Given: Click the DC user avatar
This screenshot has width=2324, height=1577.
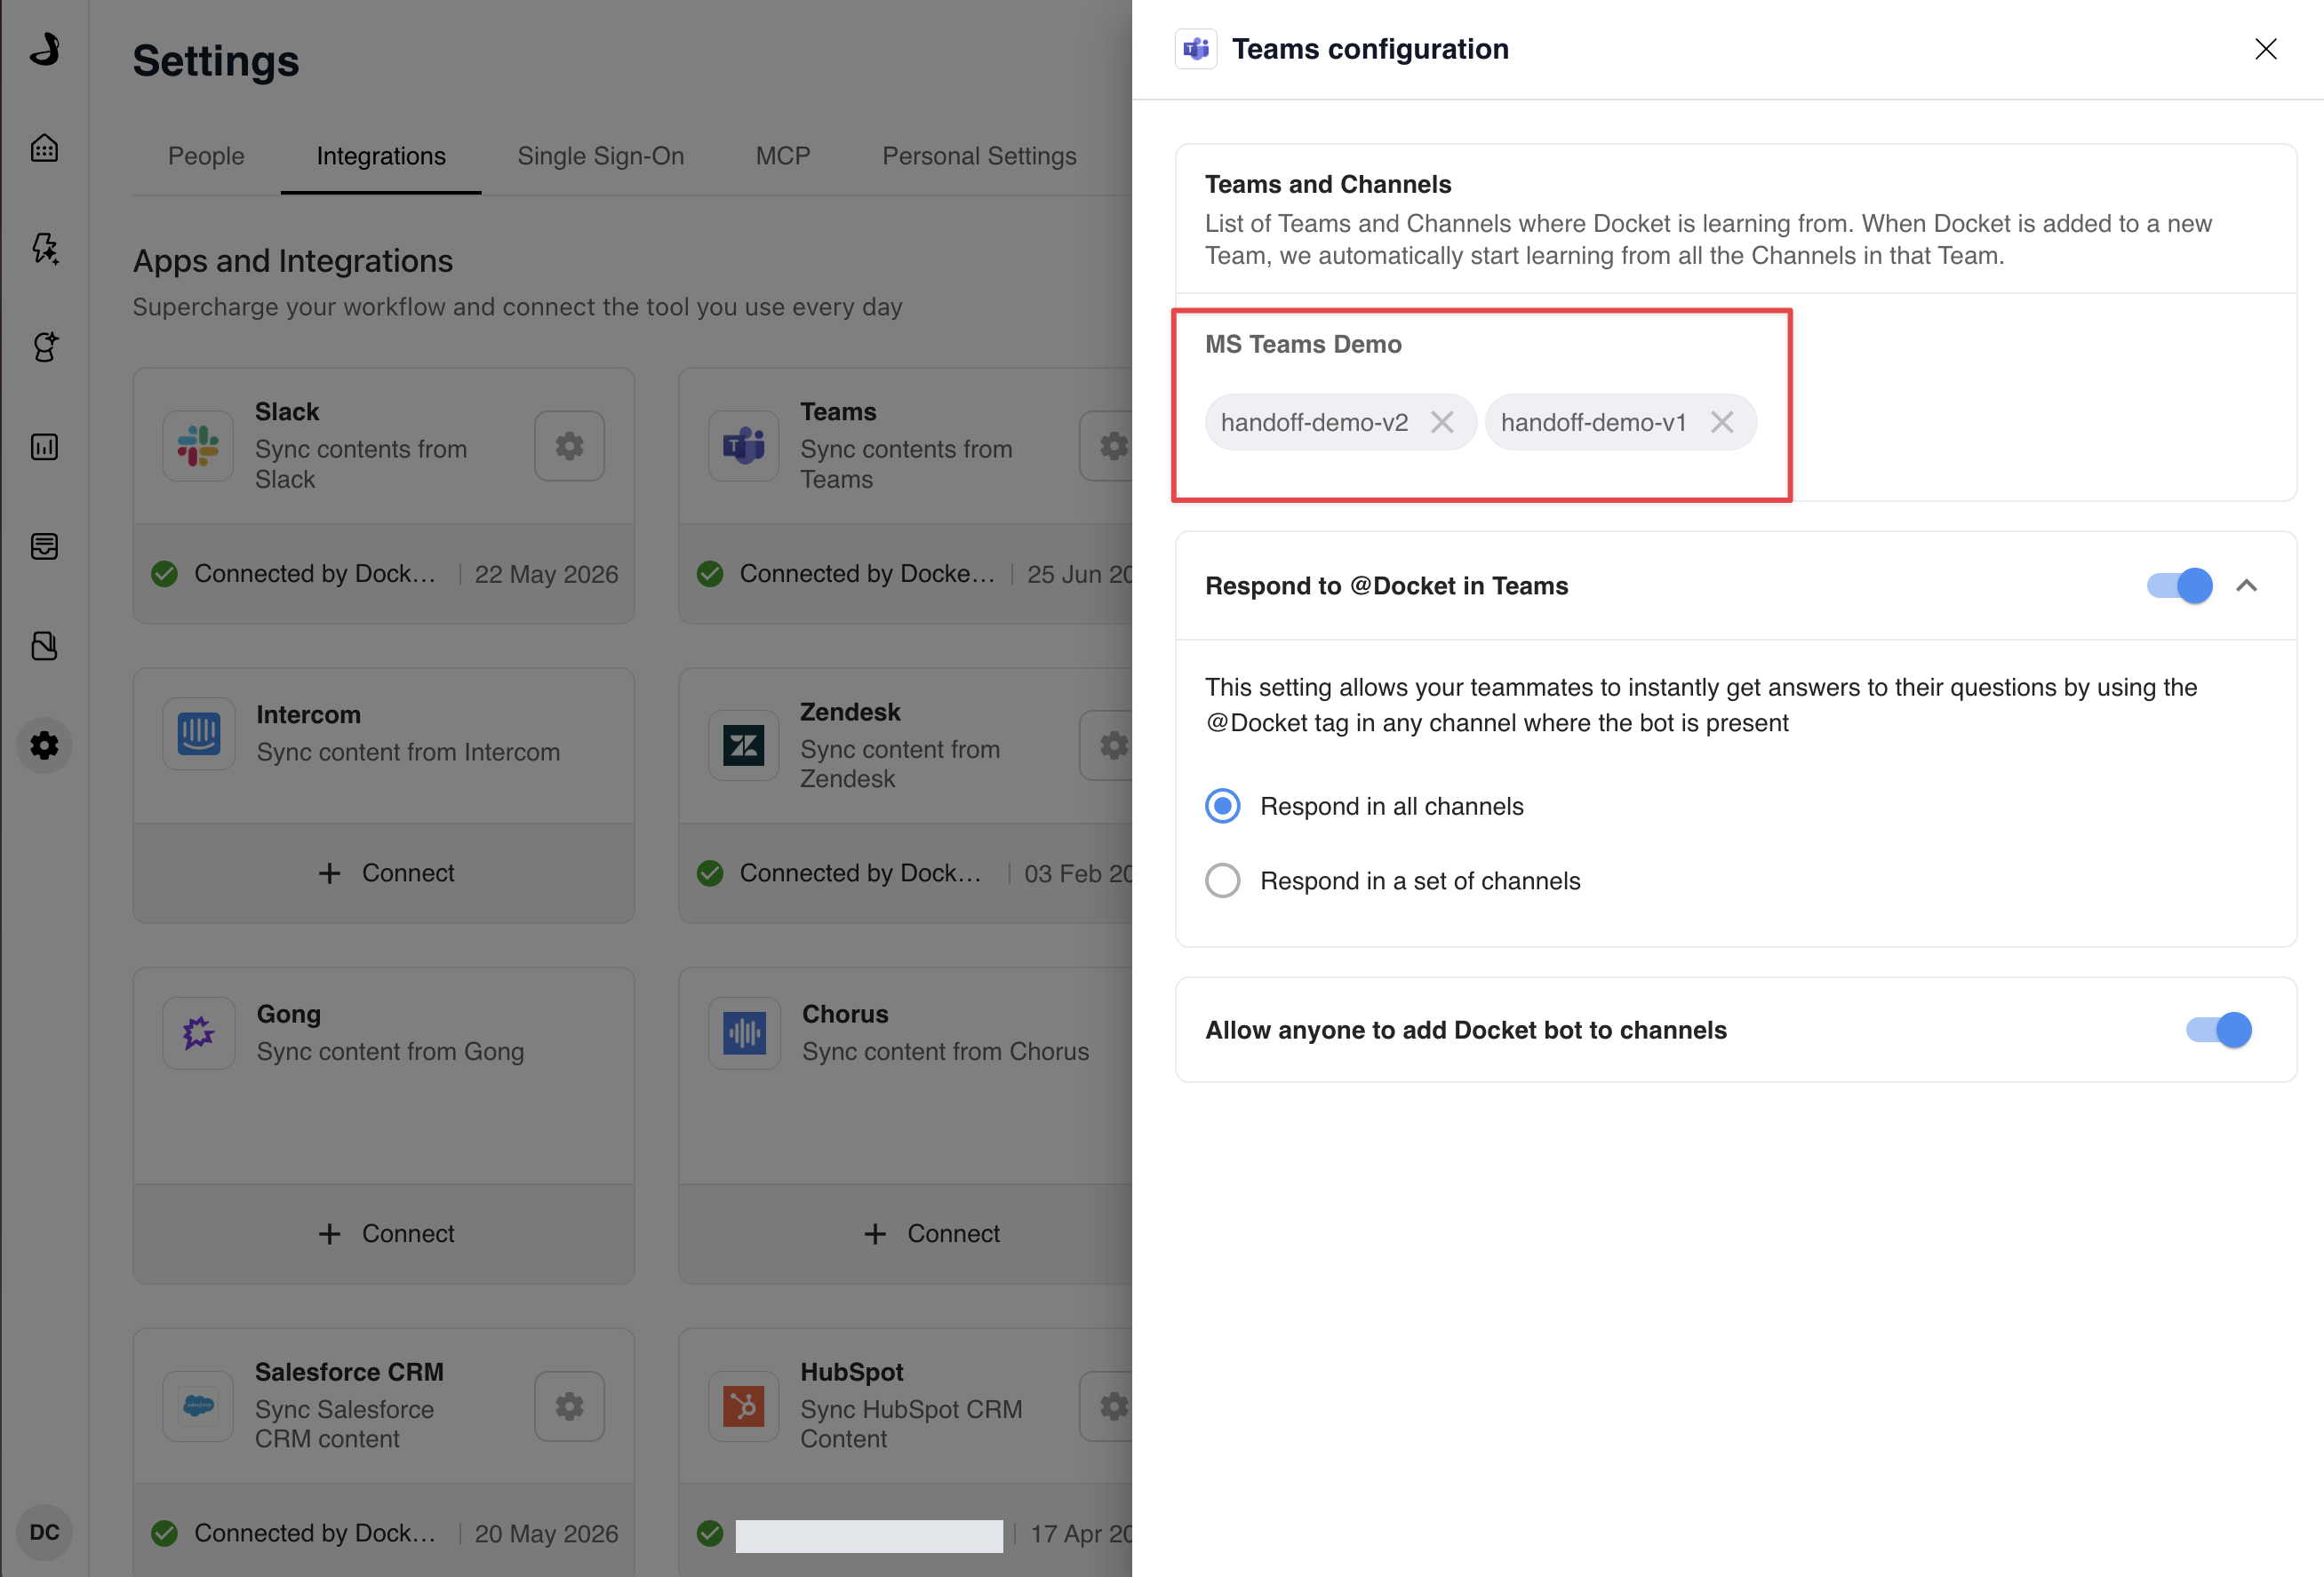Looking at the screenshot, I should click(x=44, y=1532).
